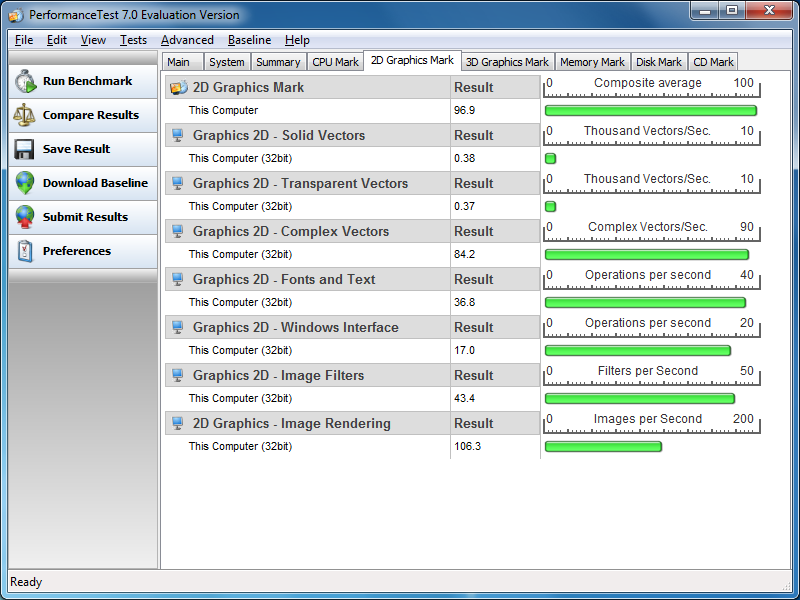Click the Solid Vectors green result bar

551,159
